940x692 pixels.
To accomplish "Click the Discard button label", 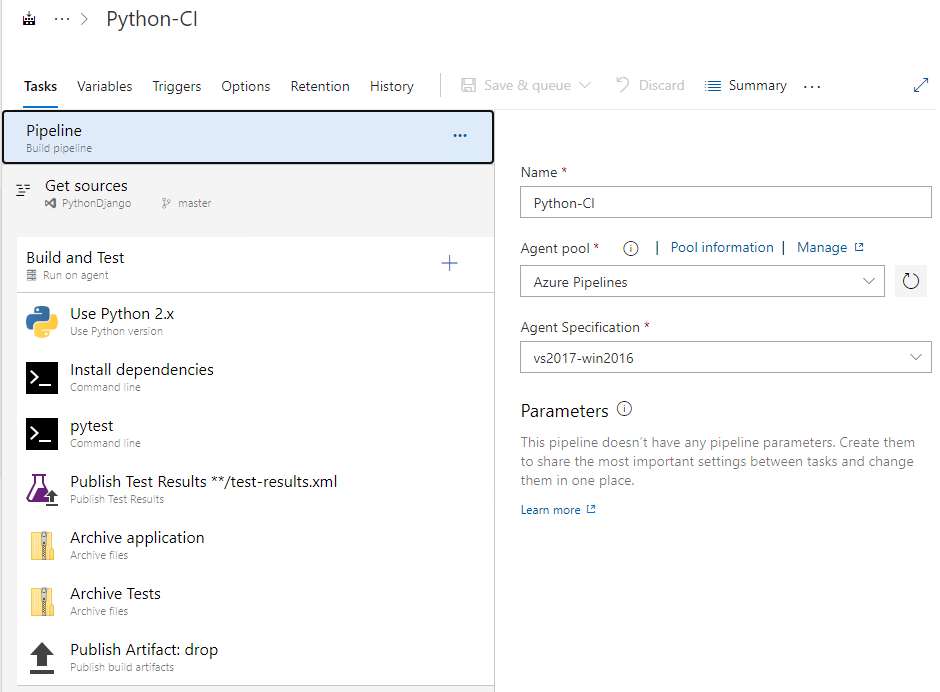I will [661, 85].
